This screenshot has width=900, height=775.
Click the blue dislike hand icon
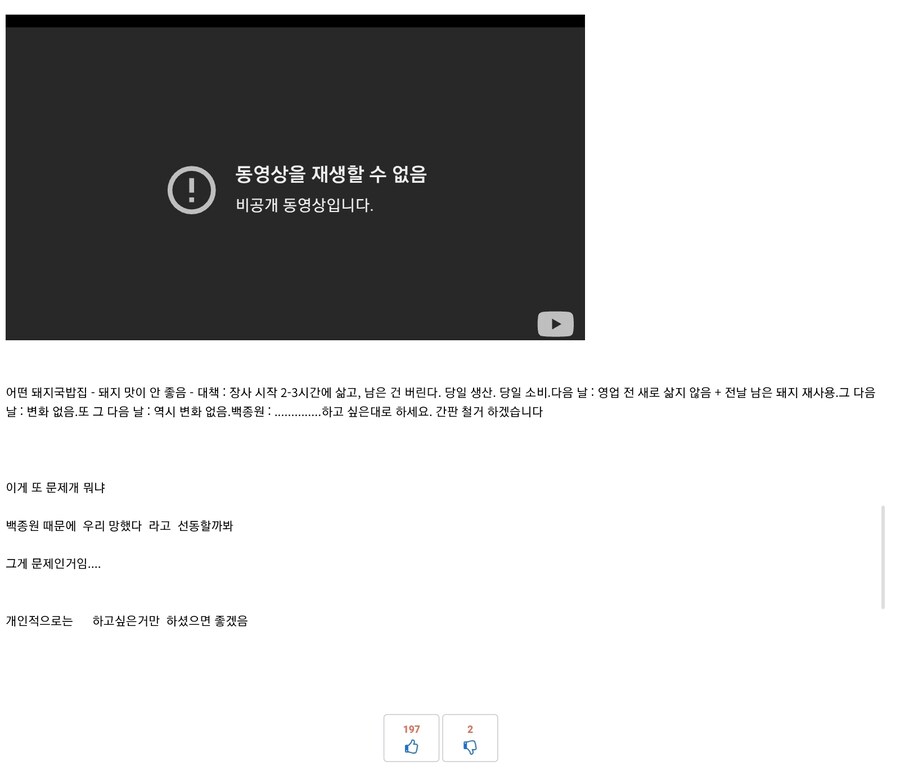469,745
